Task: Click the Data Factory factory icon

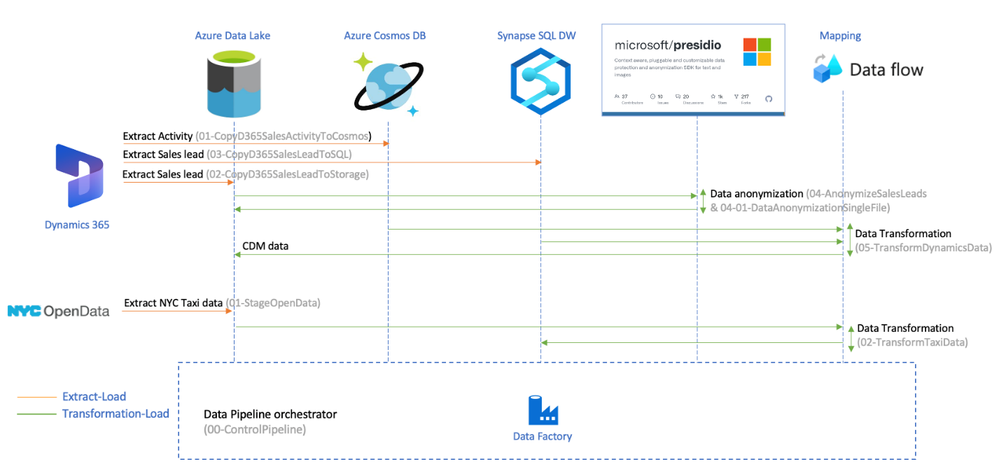Action: (x=543, y=410)
